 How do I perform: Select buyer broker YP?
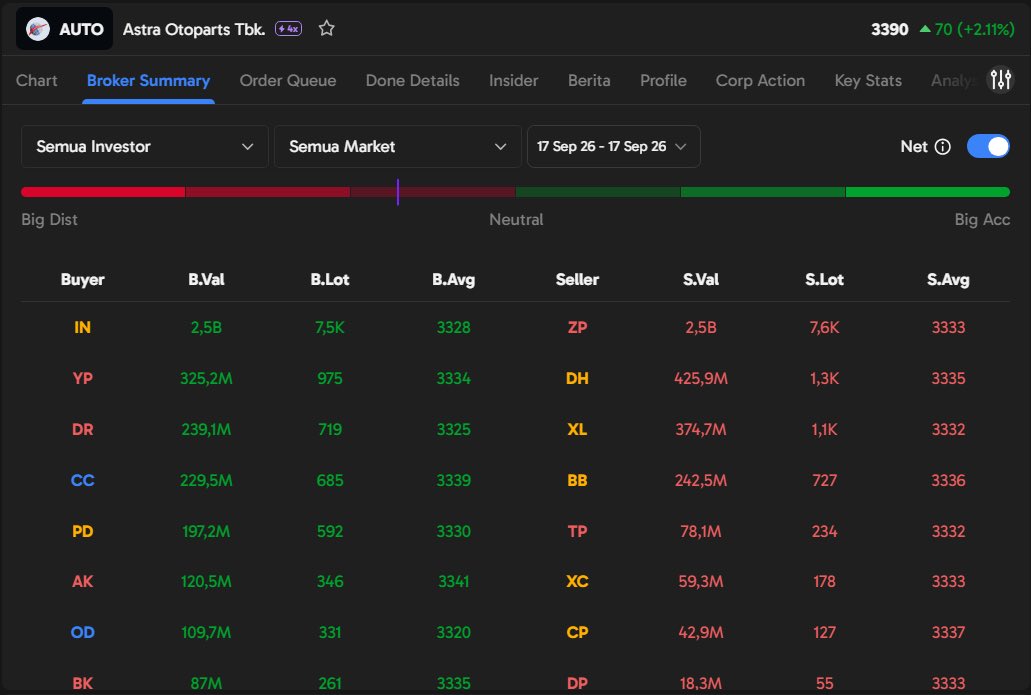click(x=83, y=378)
